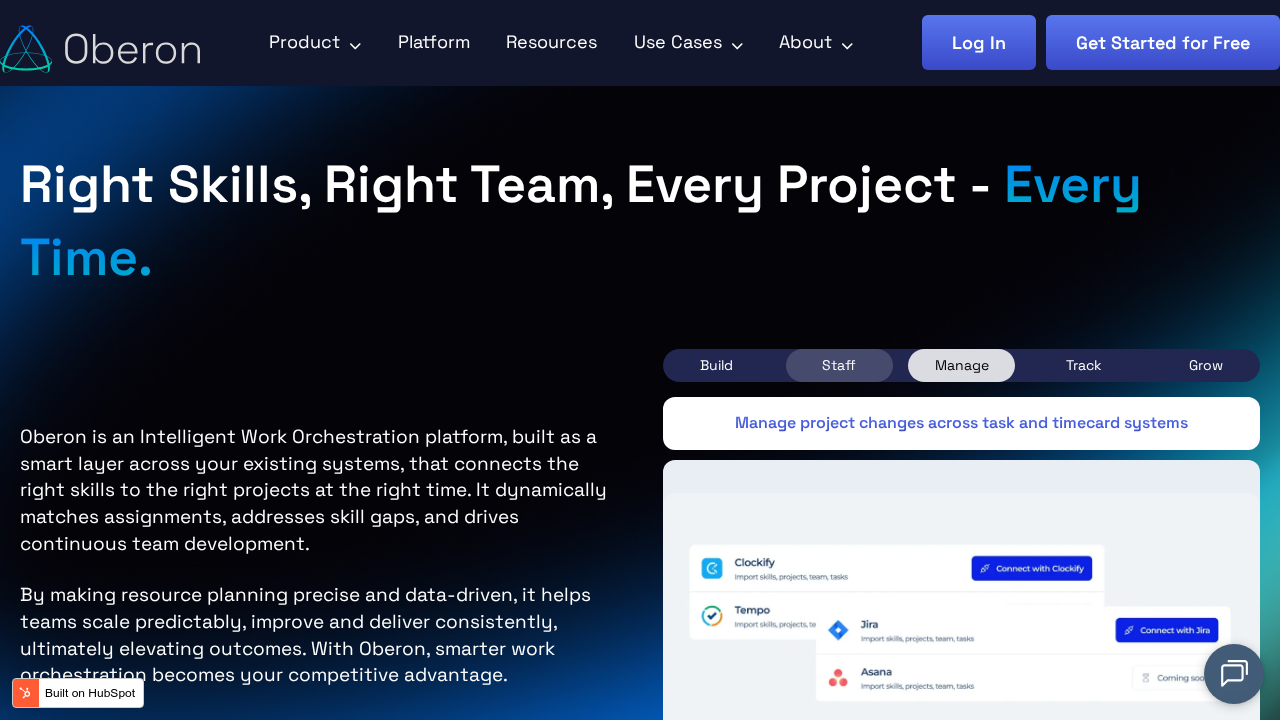Open the Platform nav item
1280x720 pixels.
tap(434, 43)
